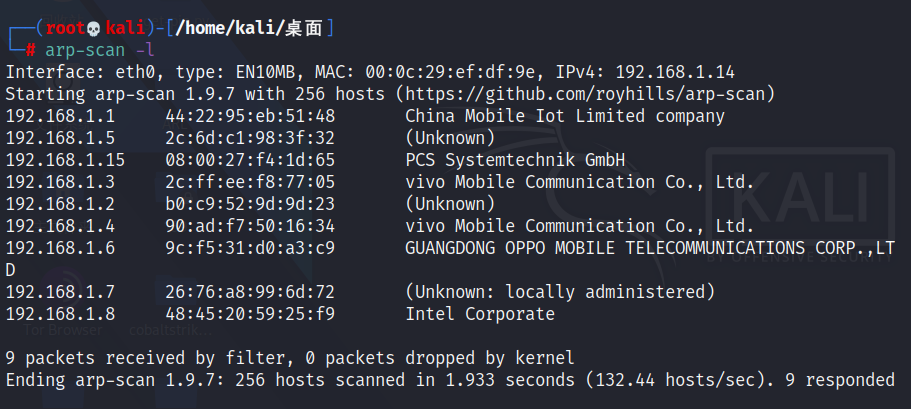Click the Intel Corporate vendor name
Screen dimensions: 911x409
[480, 314]
